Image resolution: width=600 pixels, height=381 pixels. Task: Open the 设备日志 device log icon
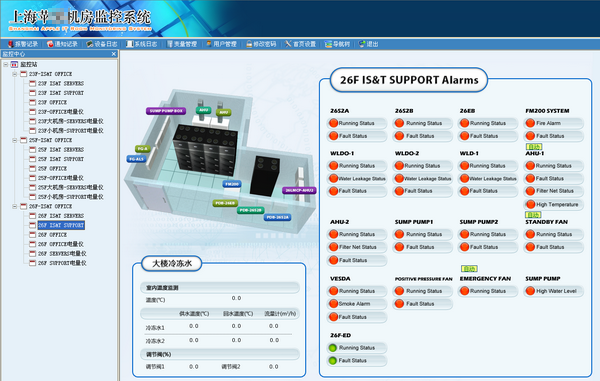[90, 44]
